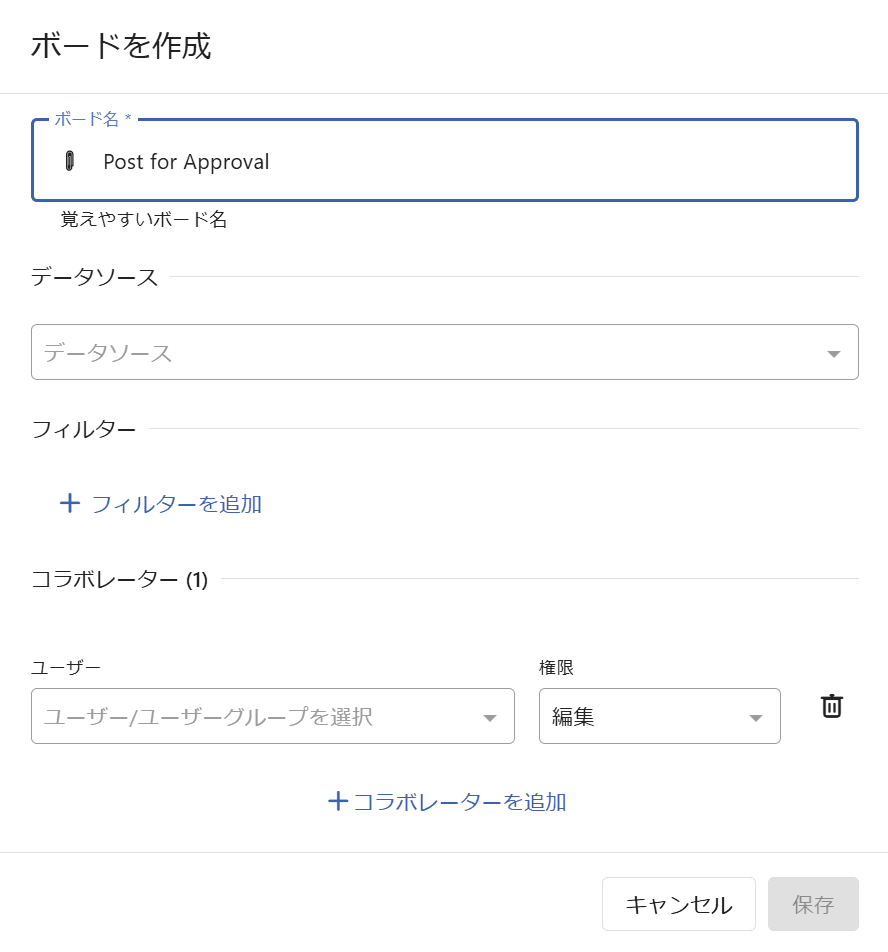Click the paperclip icon in board name field
The height and width of the screenshot is (952, 888).
(70, 161)
